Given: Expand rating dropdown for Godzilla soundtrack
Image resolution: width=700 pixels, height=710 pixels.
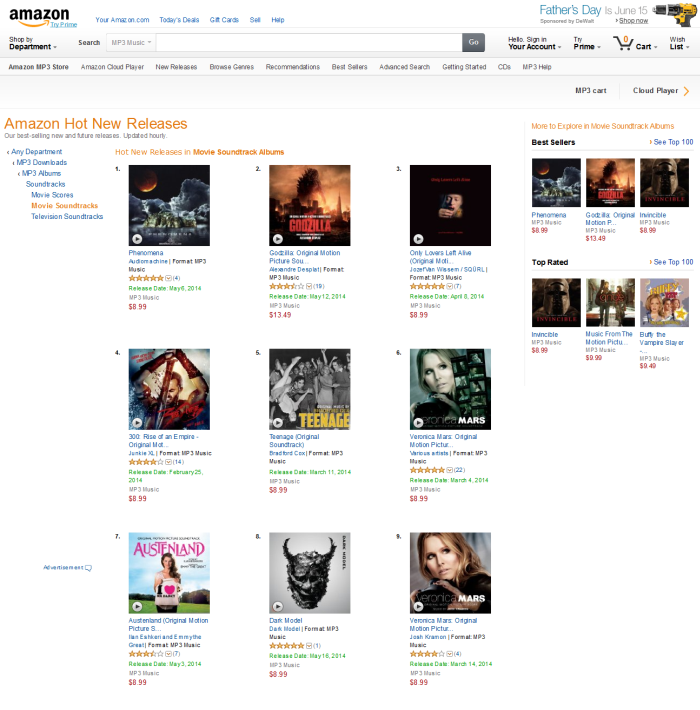Looking at the screenshot, I should 309,286.
